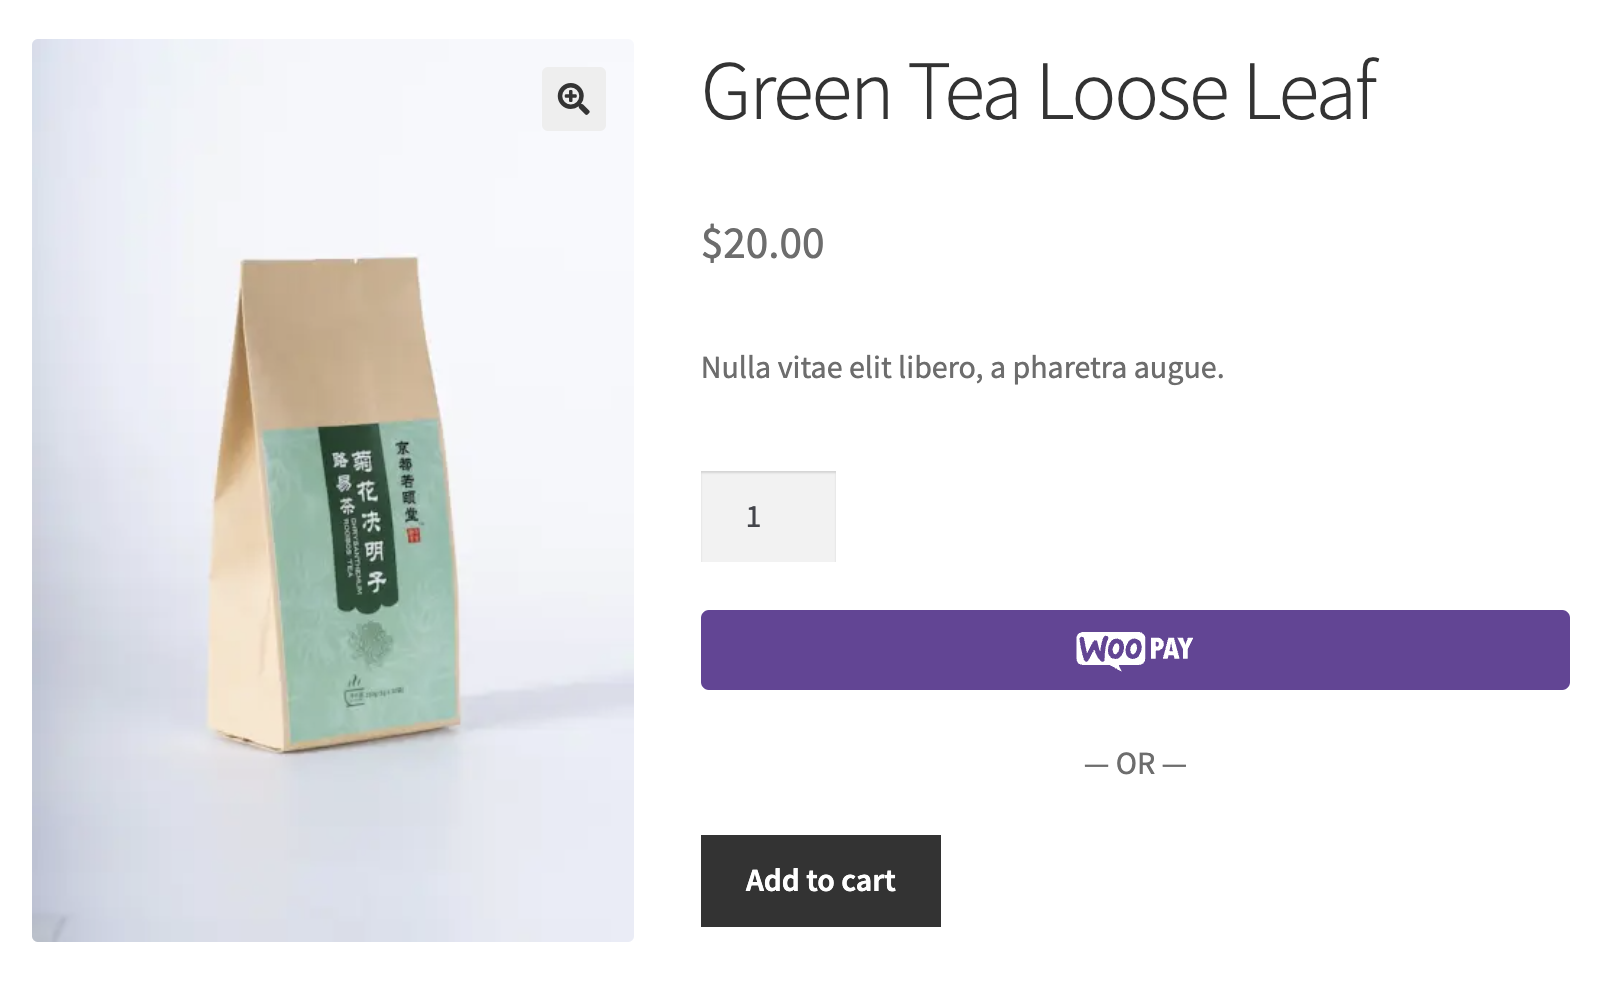The width and height of the screenshot is (1602, 986).
Task: Click the magnifier icon in the image corner
Action: (573, 99)
